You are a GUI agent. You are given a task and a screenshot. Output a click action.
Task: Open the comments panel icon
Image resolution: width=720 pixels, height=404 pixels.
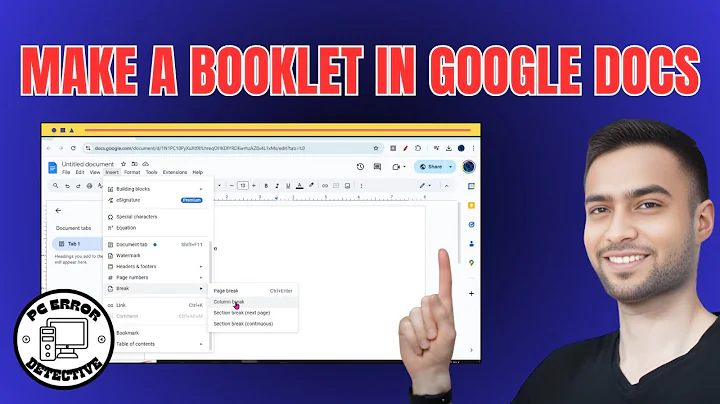[x=377, y=167]
